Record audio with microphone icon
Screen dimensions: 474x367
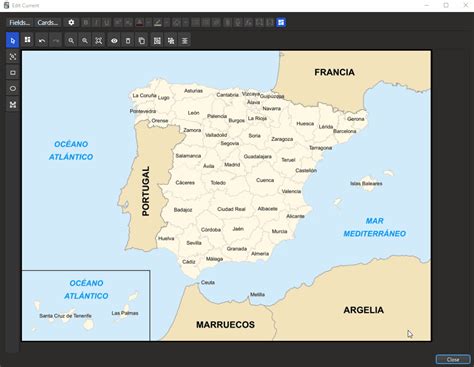tap(238, 23)
